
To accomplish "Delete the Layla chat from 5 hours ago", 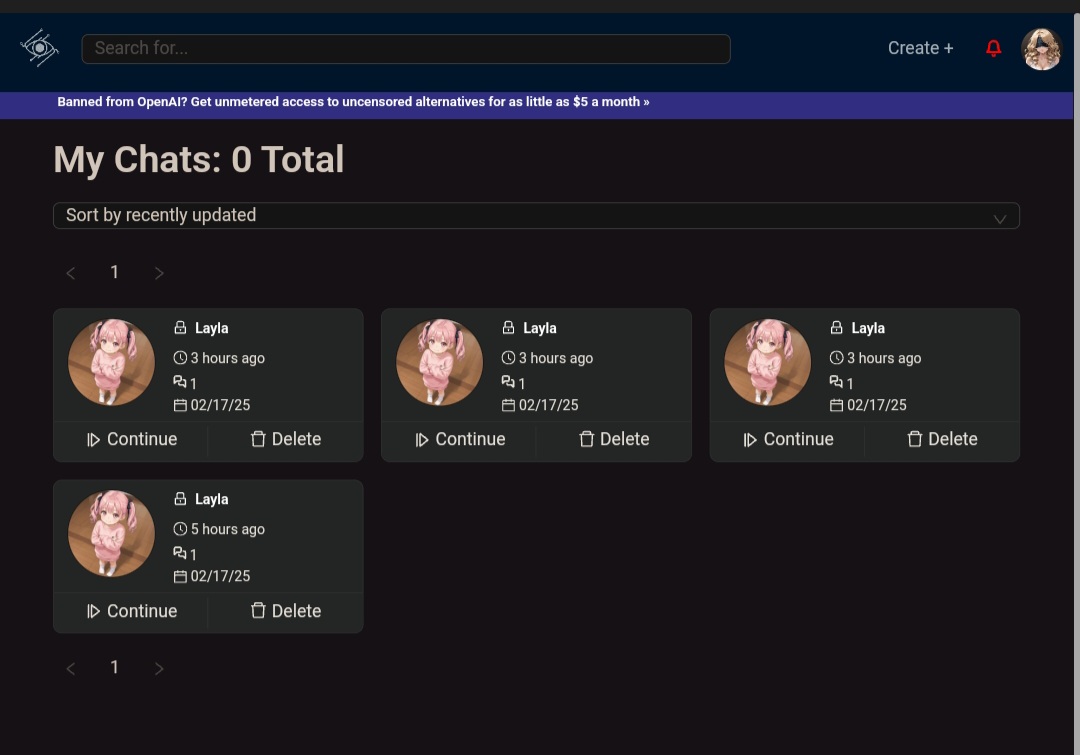I will (286, 611).
